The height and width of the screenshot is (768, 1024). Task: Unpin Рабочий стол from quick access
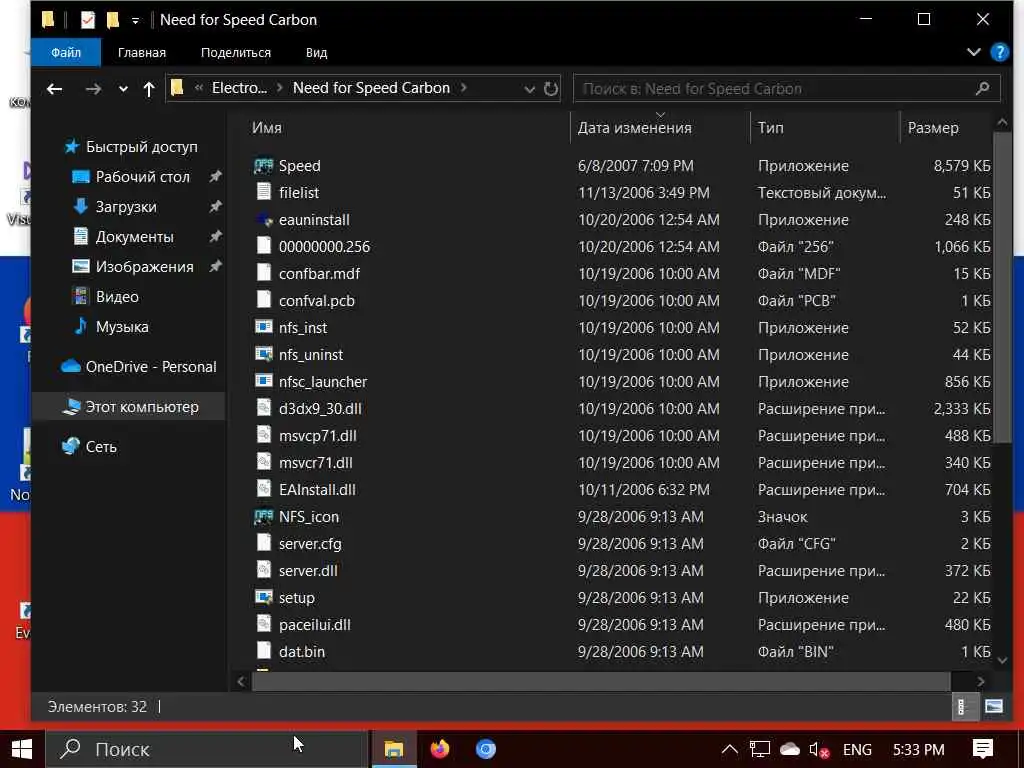pos(215,176)
